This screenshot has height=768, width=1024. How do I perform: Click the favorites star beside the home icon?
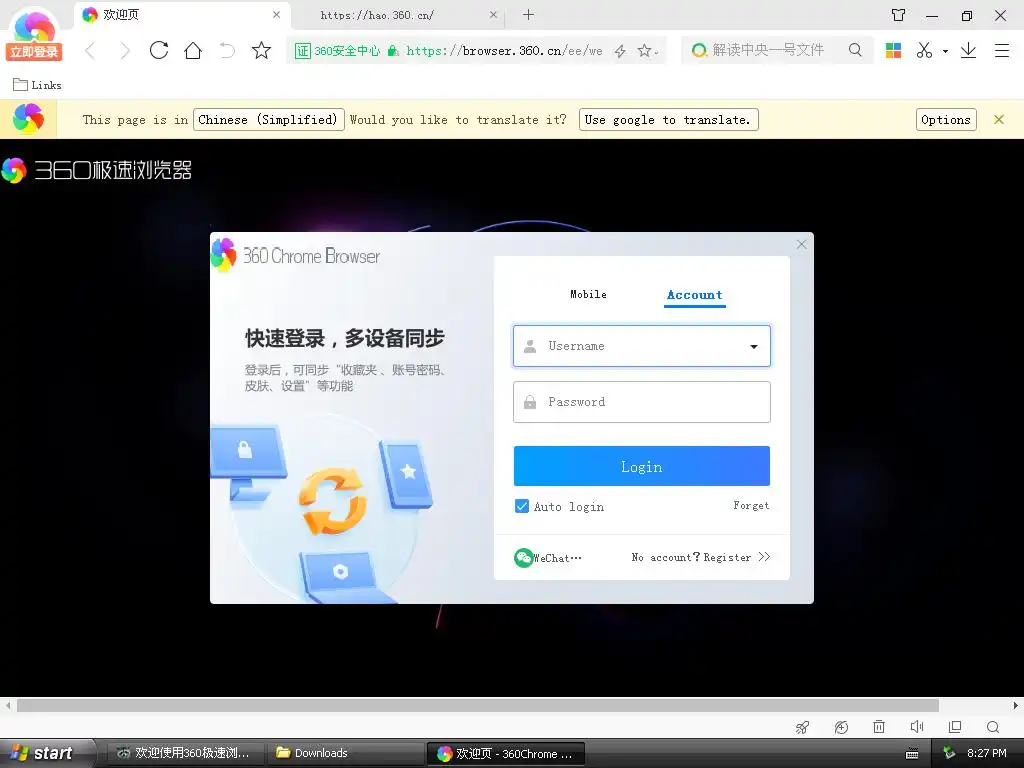click(x=261, y=50)
